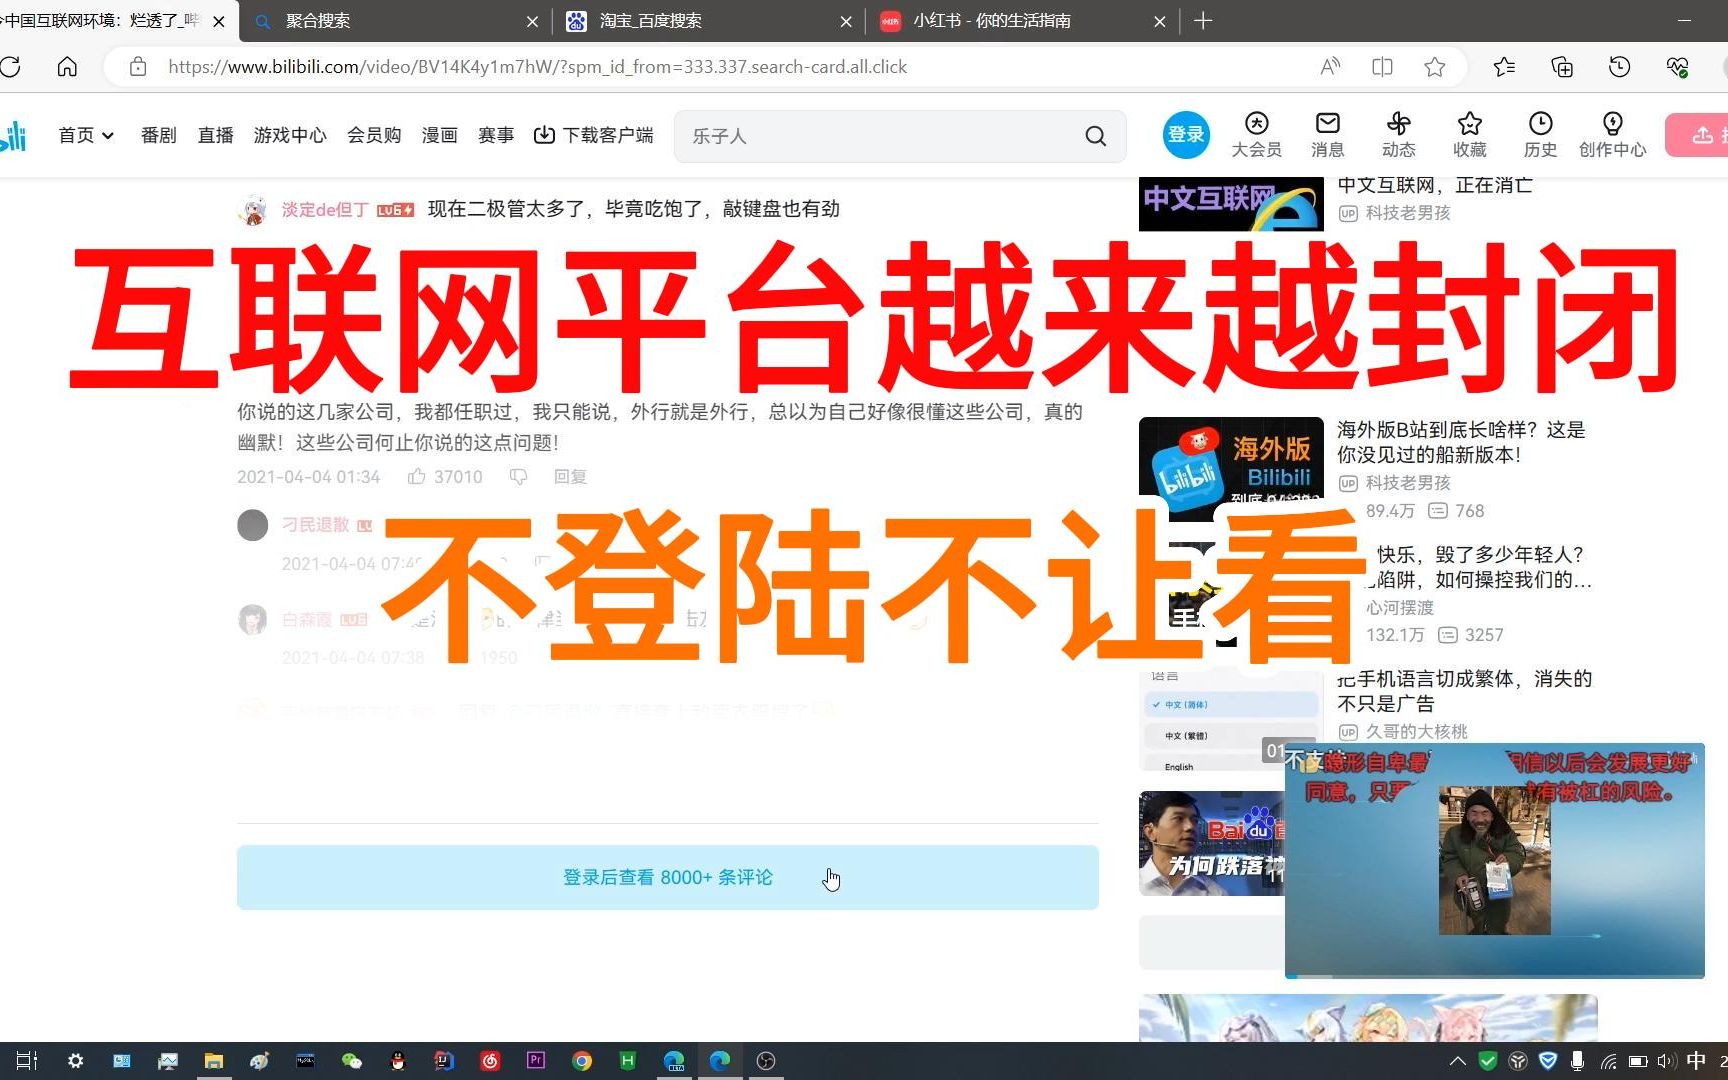Open the 直播 navigation item
This screenshot has width=1728, height=1080.
[215, 135]
